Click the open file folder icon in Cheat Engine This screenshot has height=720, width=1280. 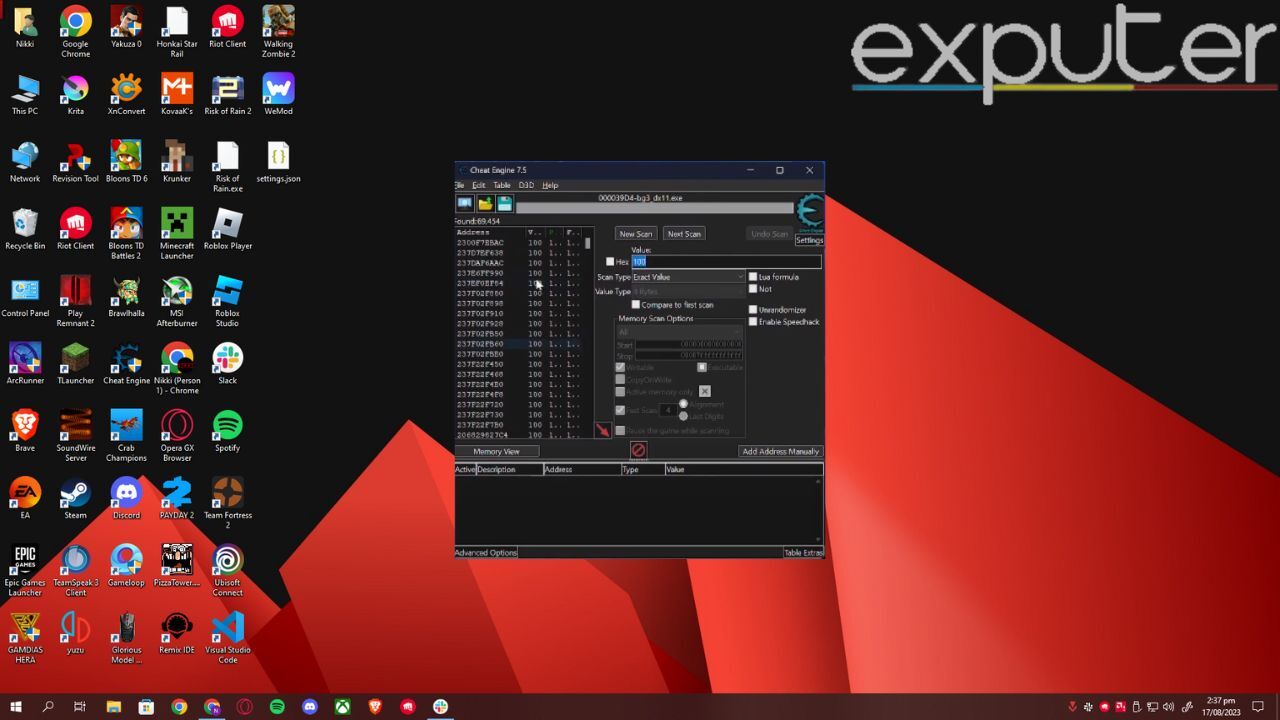tap(485, 203)
